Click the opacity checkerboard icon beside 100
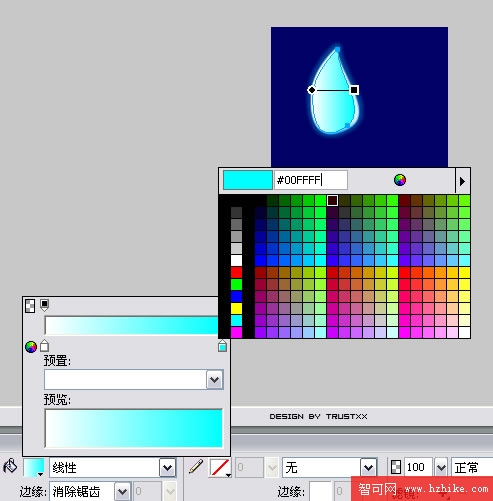This screenshot has height=501, width=493. click(x=396, y=467)
